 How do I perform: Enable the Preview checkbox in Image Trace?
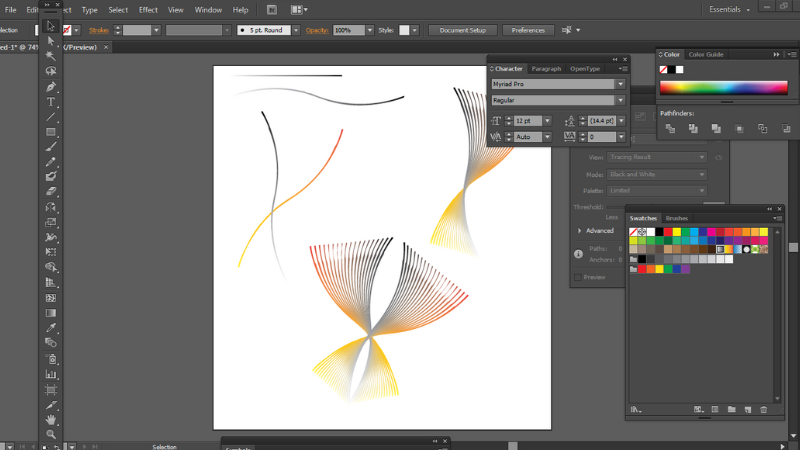pos(578,278)
